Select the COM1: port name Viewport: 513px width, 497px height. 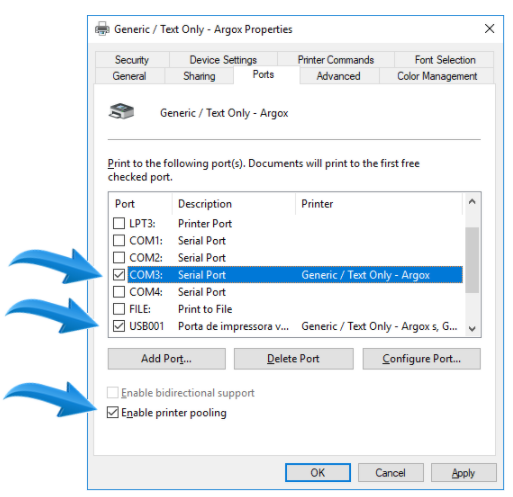tap(146, 240)
